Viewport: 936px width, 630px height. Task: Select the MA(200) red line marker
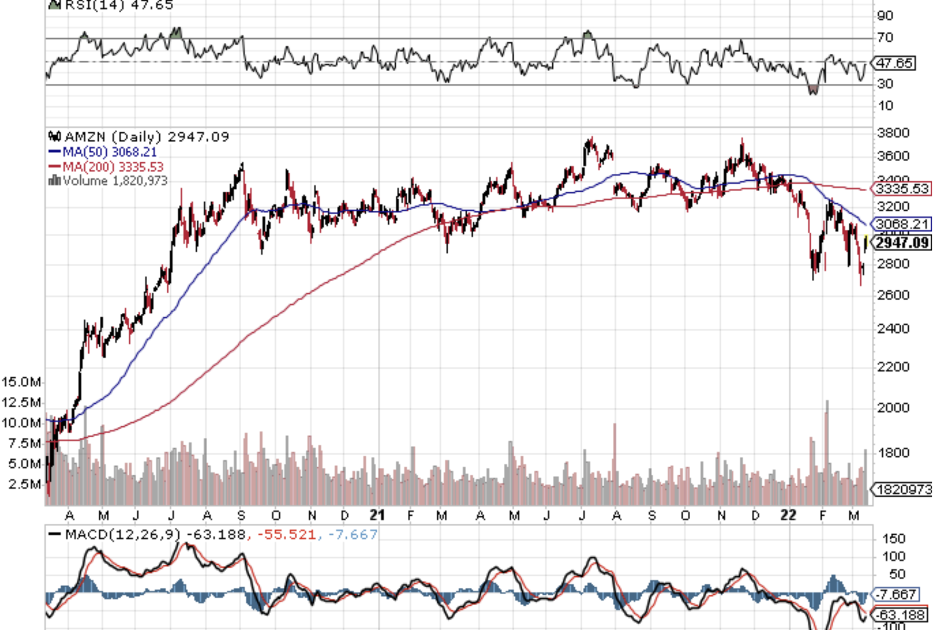[54, 166]
